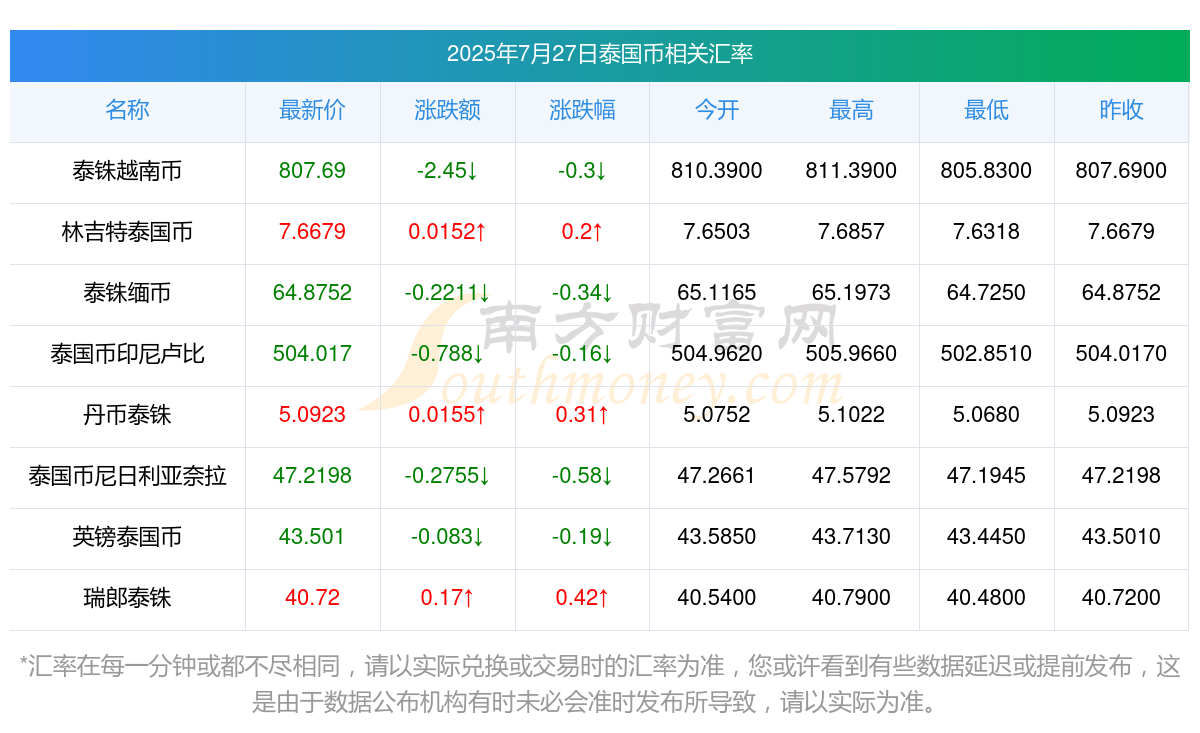This screenshot has height=733, width=1200.
Task: Click latest price 807.69
Action: [x=312, y=171]
